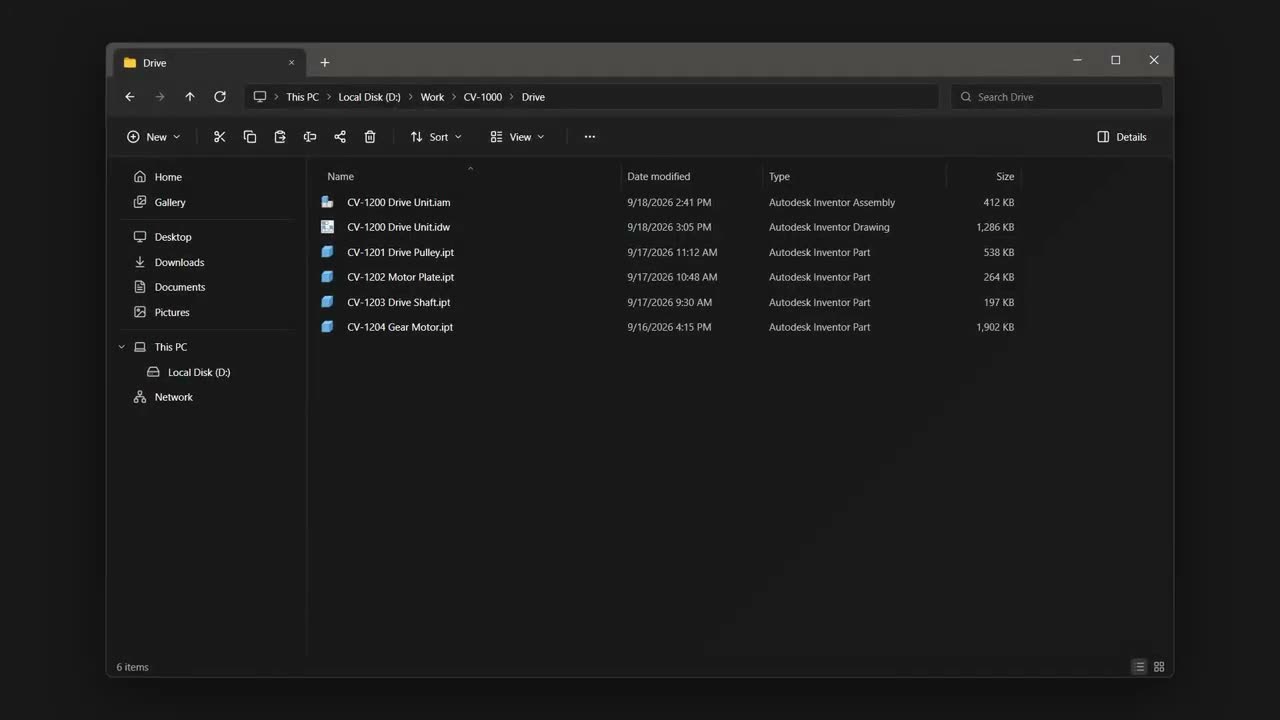Switch to large thumbnails view icon
The width and height of the screenshot is (1280, 720).
click(x=1159, y=667)
